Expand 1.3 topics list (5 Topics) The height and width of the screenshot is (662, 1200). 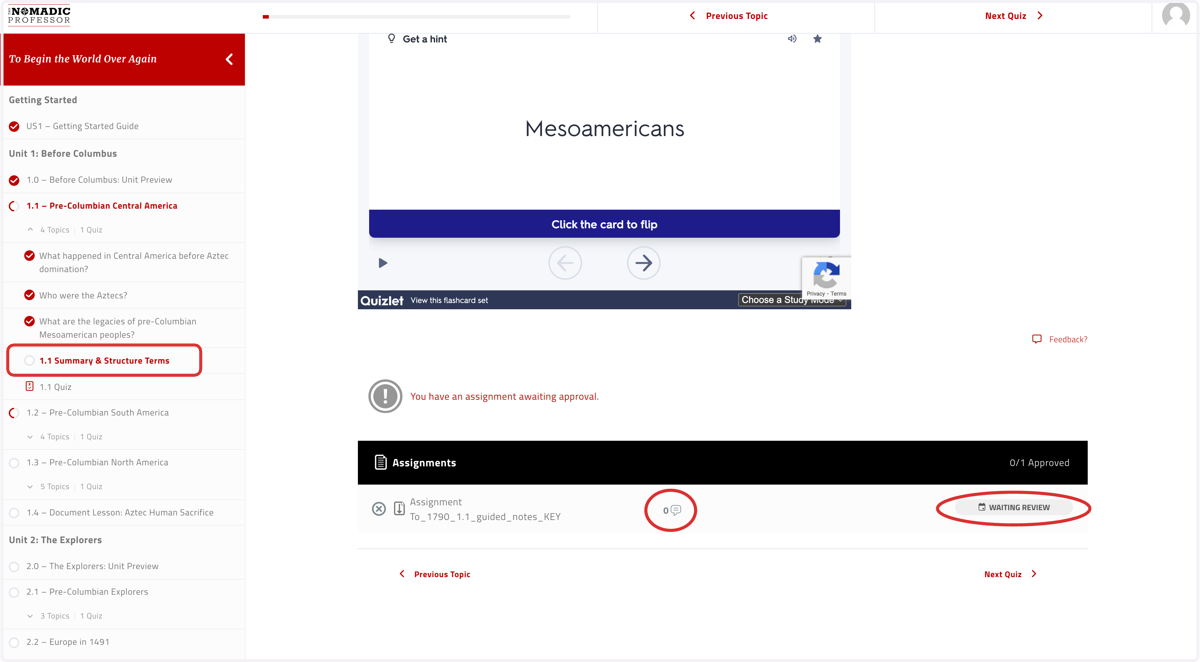tap(30, 487)
